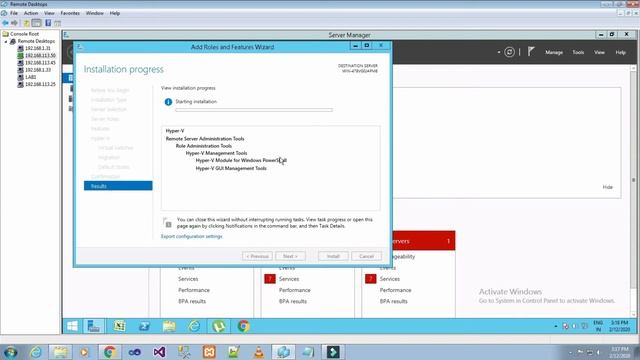Open Chrome on remote taskbar

tap(244, 326)
